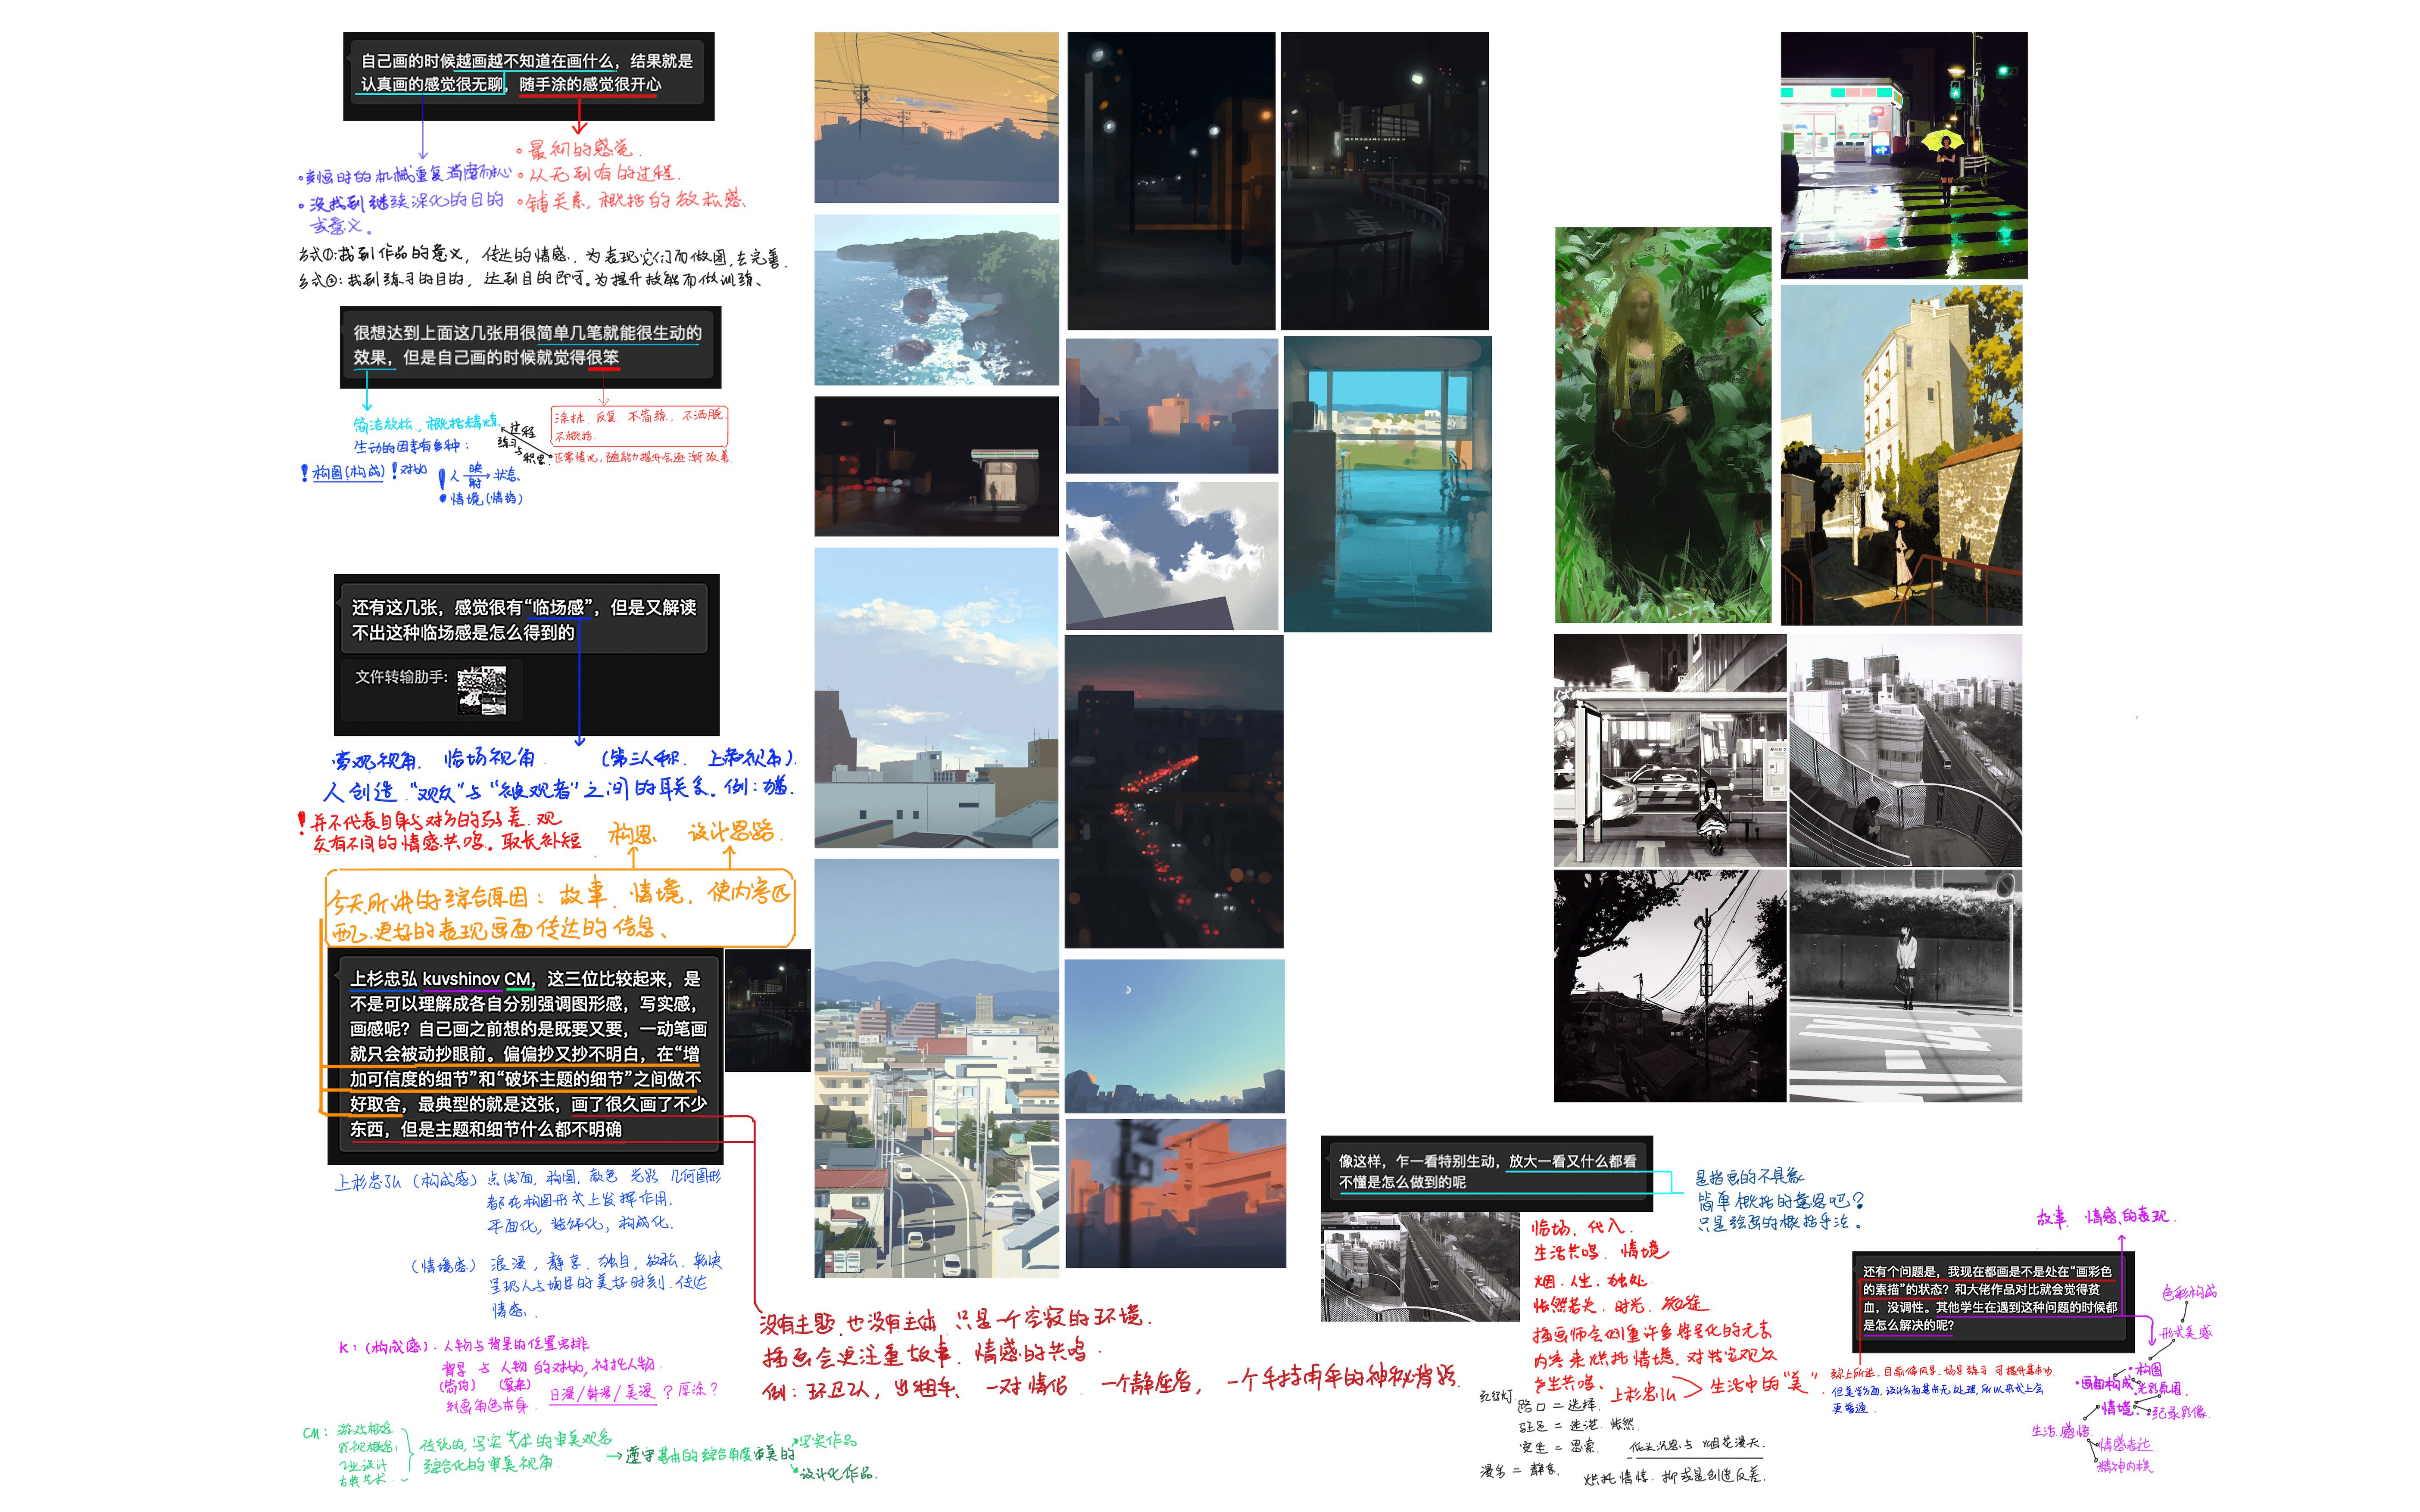Select the cloudy sky above city rooftops painting

(x=936, y=698)
